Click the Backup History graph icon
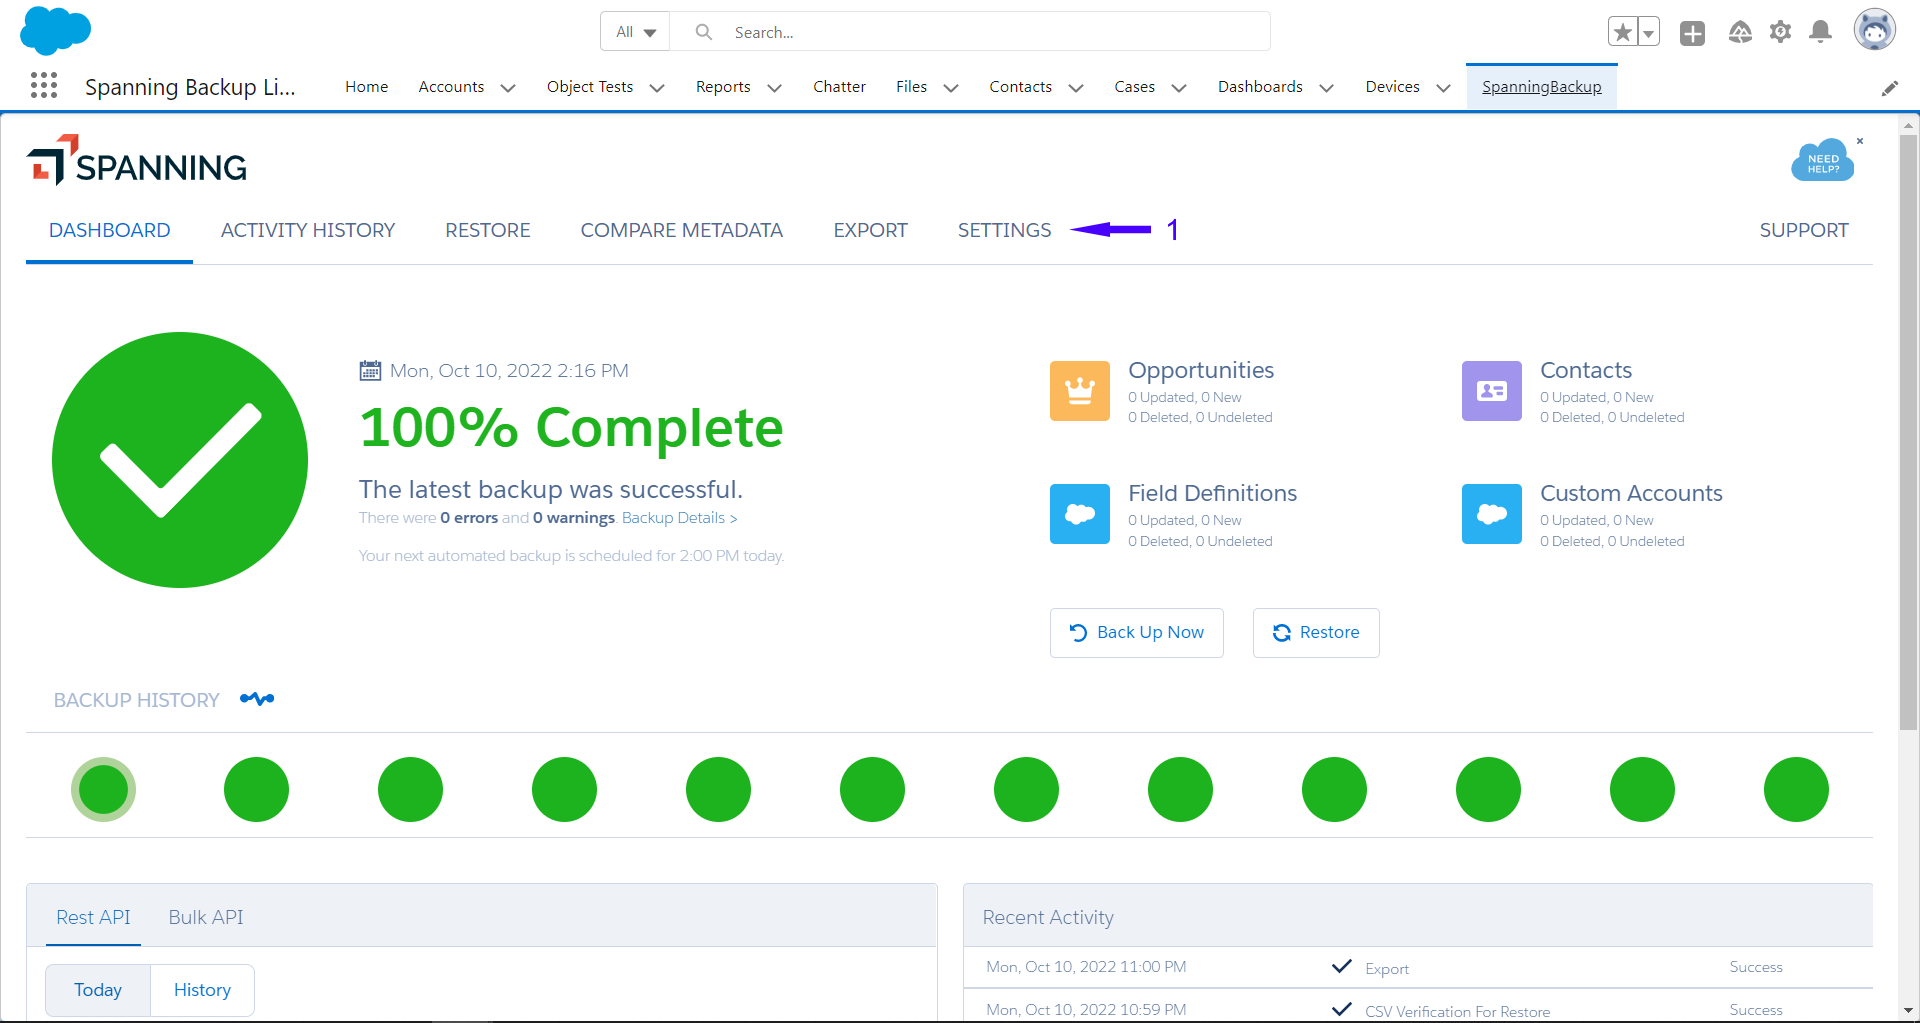 pos(257,699)
